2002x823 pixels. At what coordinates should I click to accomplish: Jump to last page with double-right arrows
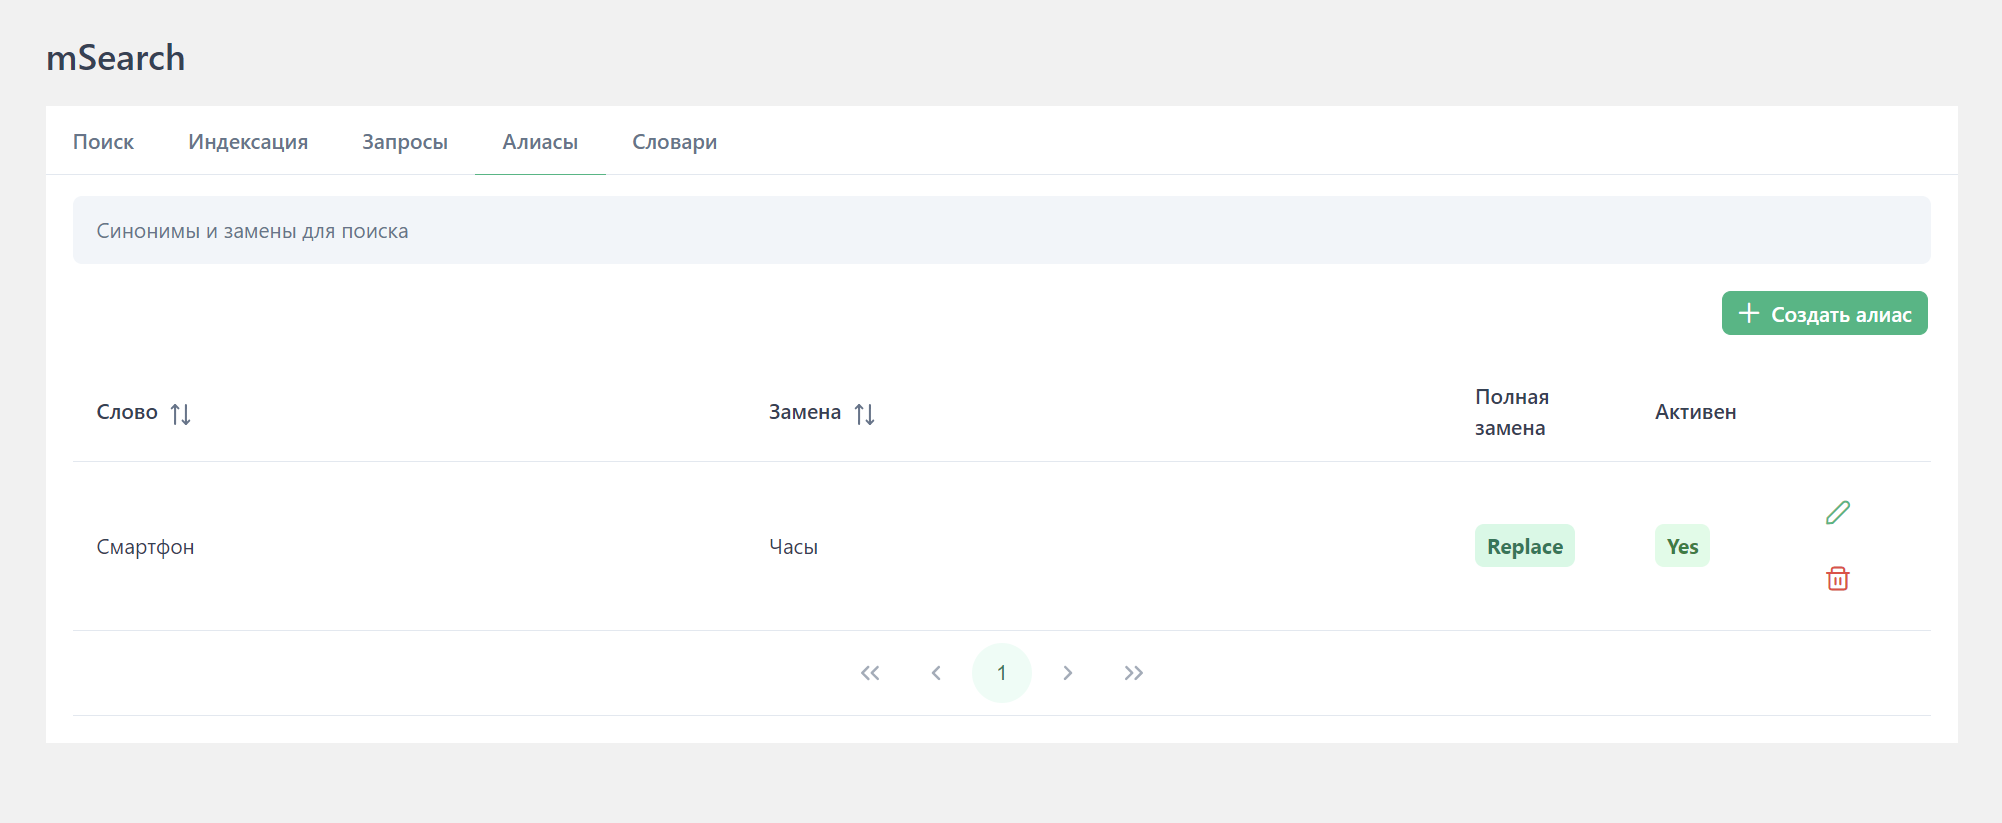click(1133, 673)
